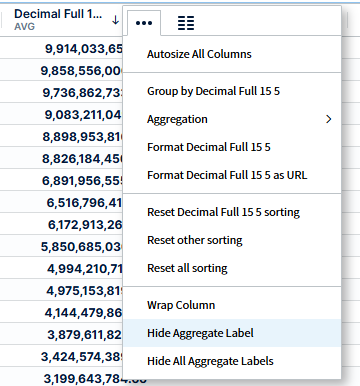Select the cell starting 8,898,953

(x=61, y=137)
